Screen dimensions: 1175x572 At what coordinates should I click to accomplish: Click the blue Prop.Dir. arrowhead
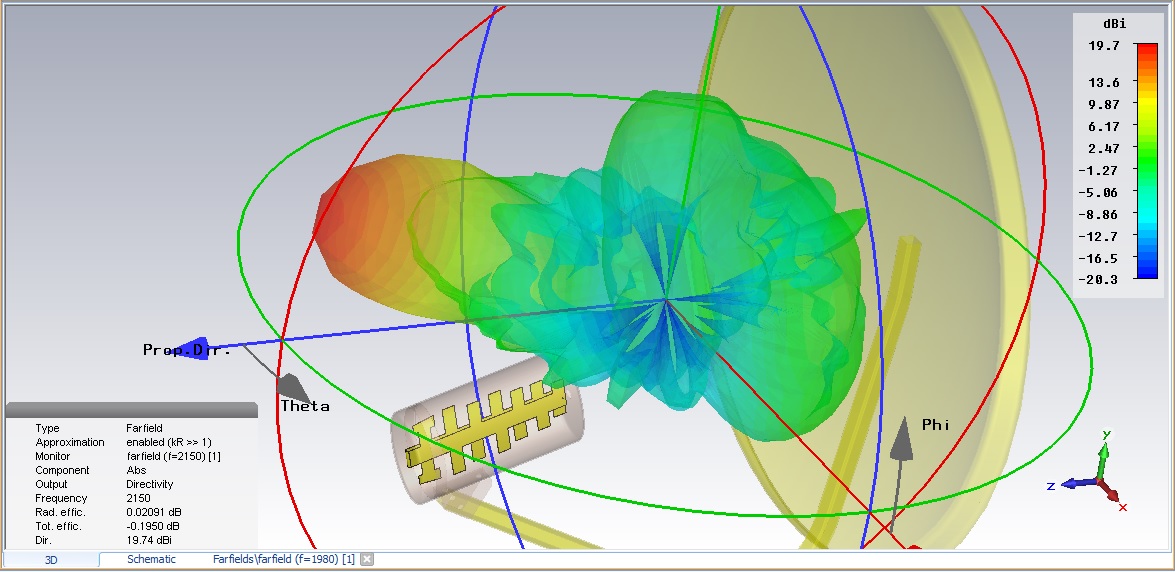192,349
